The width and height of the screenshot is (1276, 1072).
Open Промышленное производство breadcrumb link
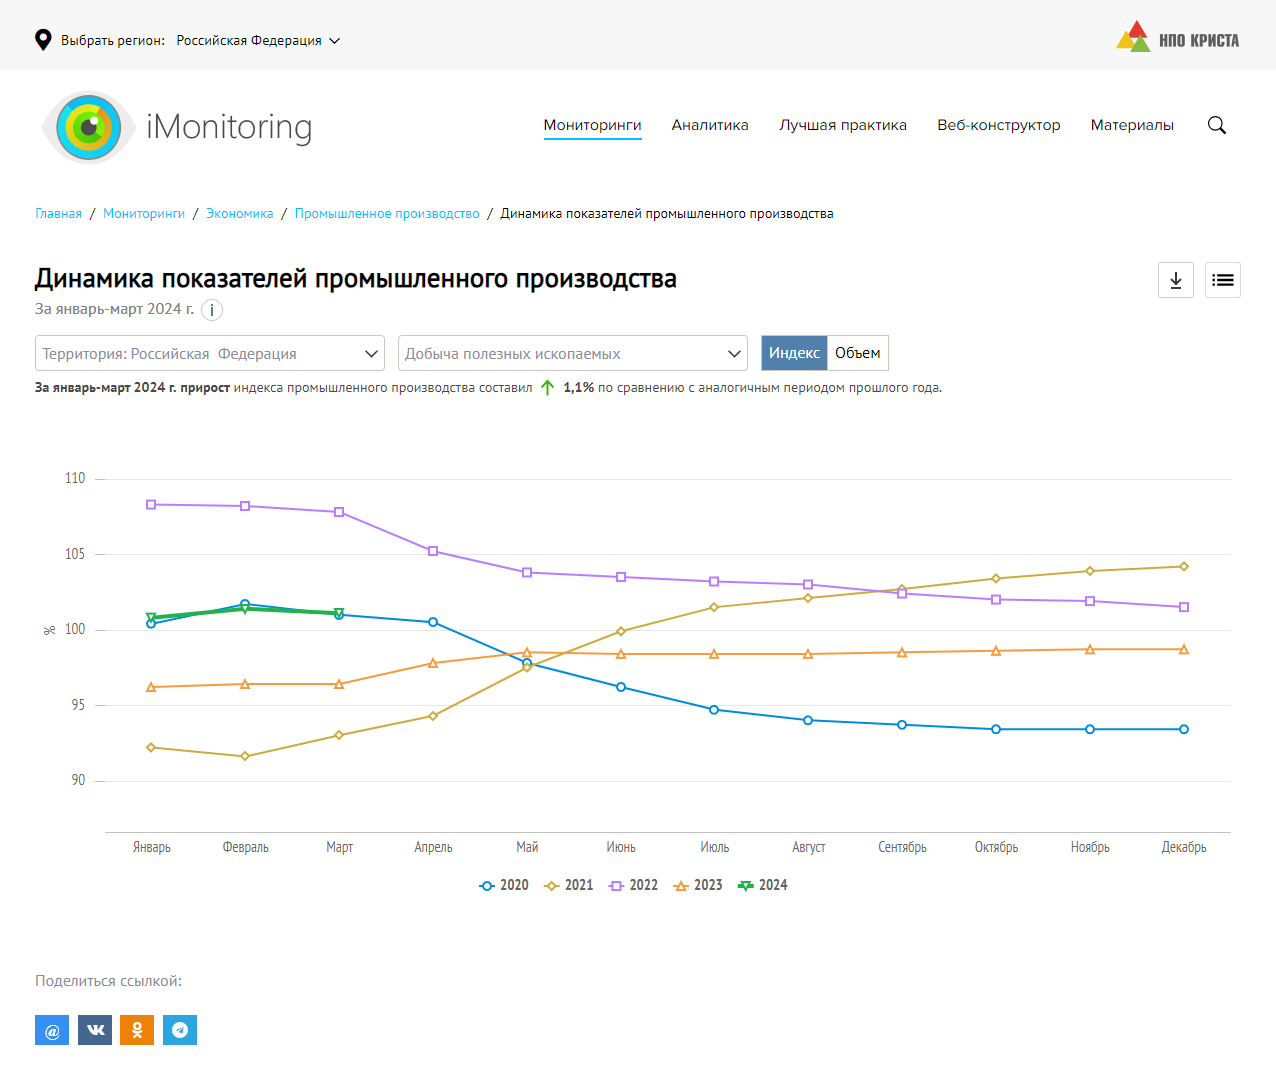pyautogui.click(x=387, y=214)
